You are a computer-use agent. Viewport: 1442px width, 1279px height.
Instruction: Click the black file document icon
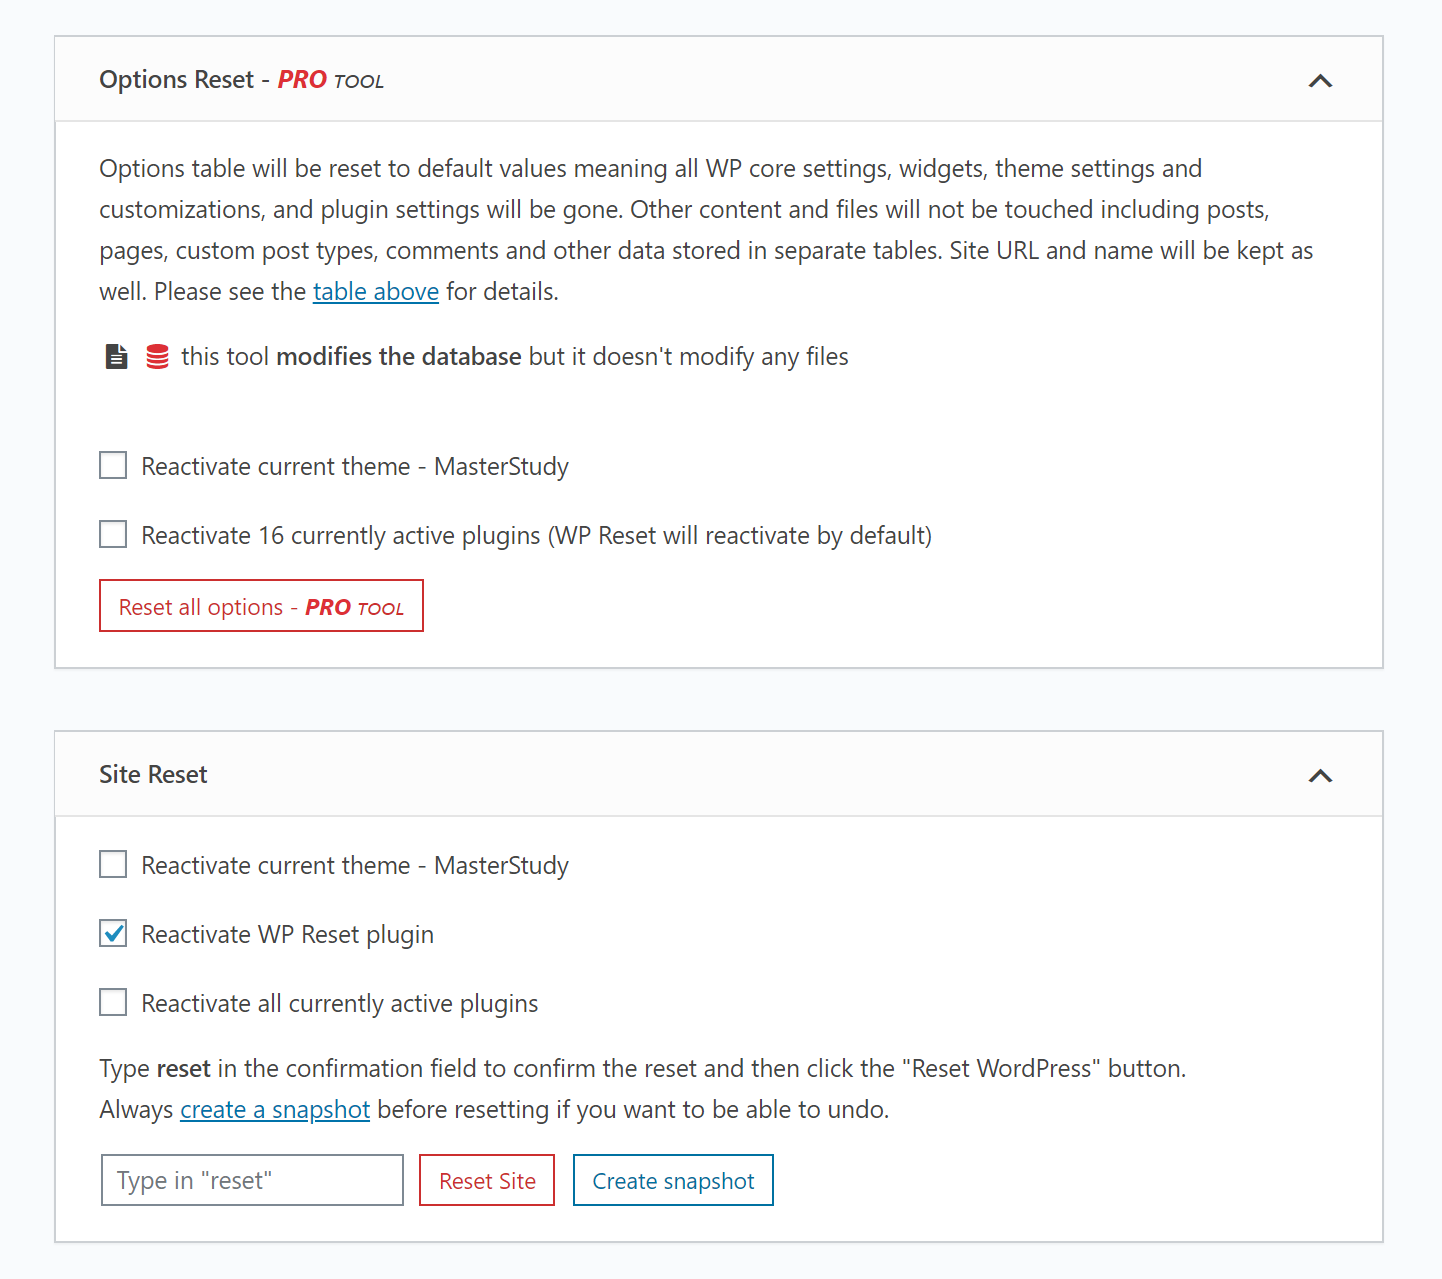click(117, 357)
